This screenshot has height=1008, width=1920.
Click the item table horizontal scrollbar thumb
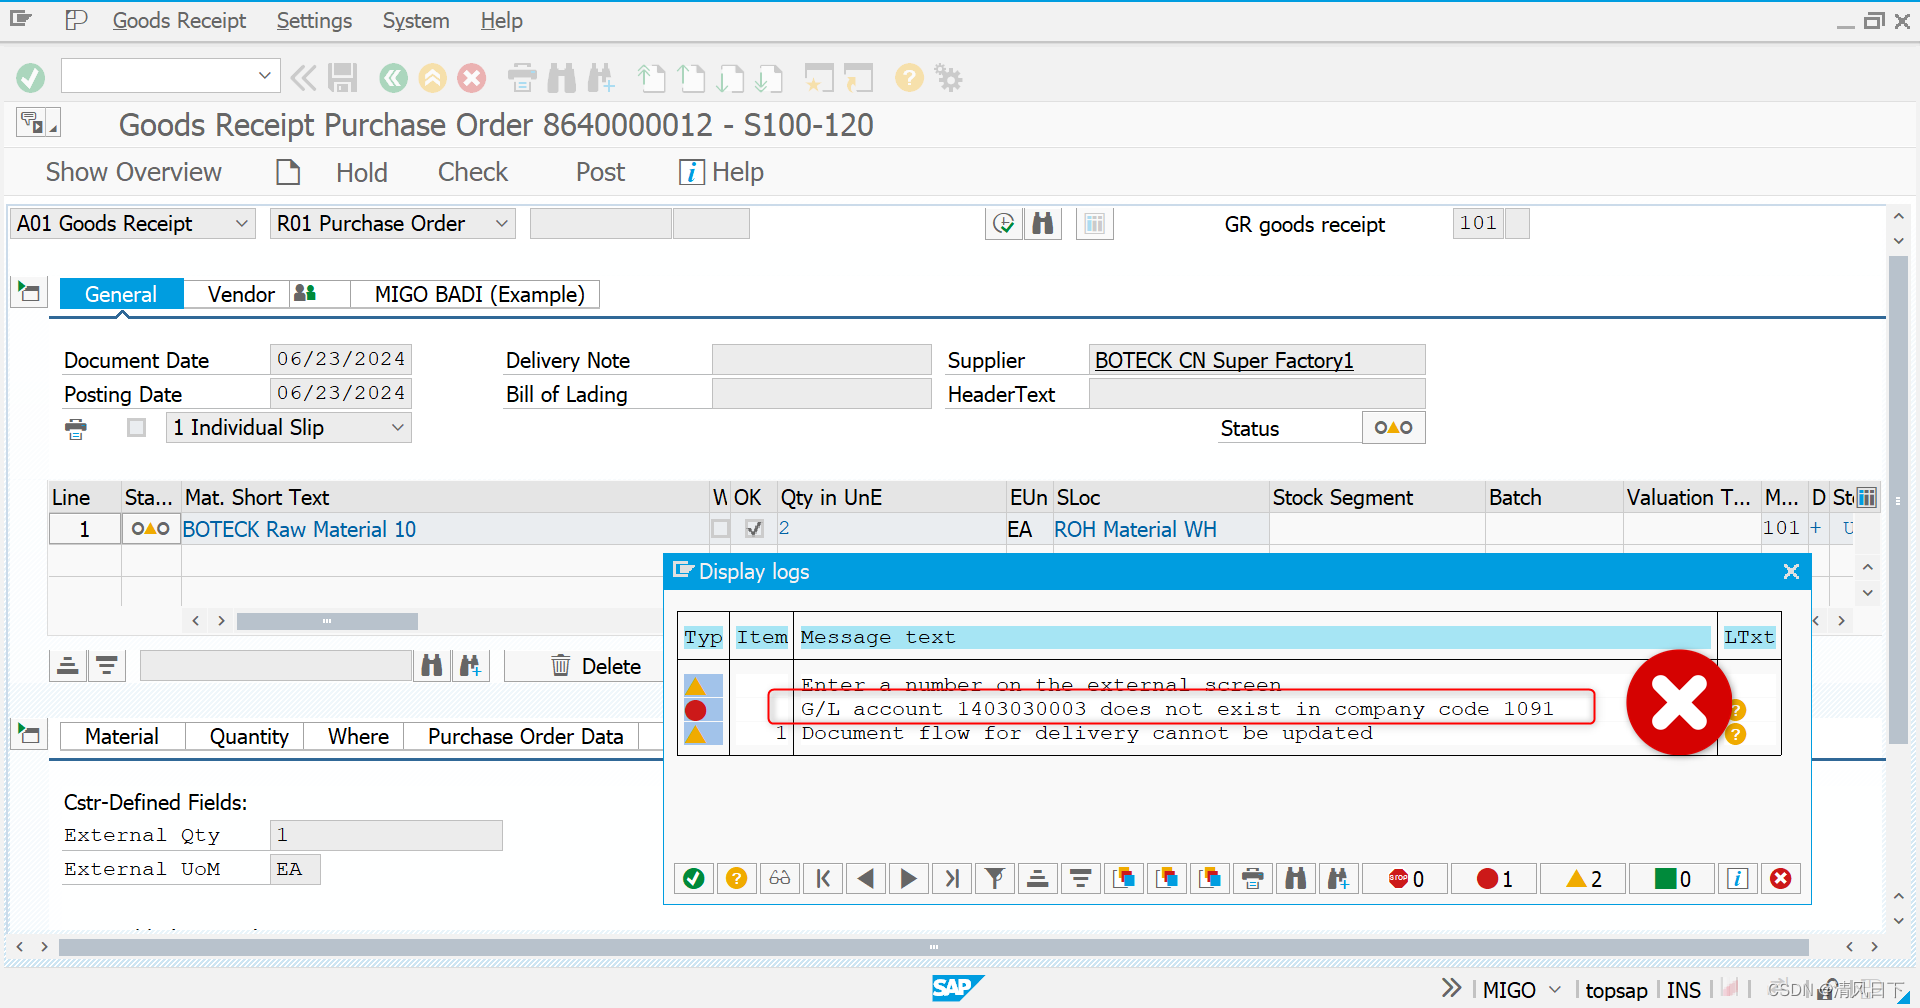coord(327,621)
